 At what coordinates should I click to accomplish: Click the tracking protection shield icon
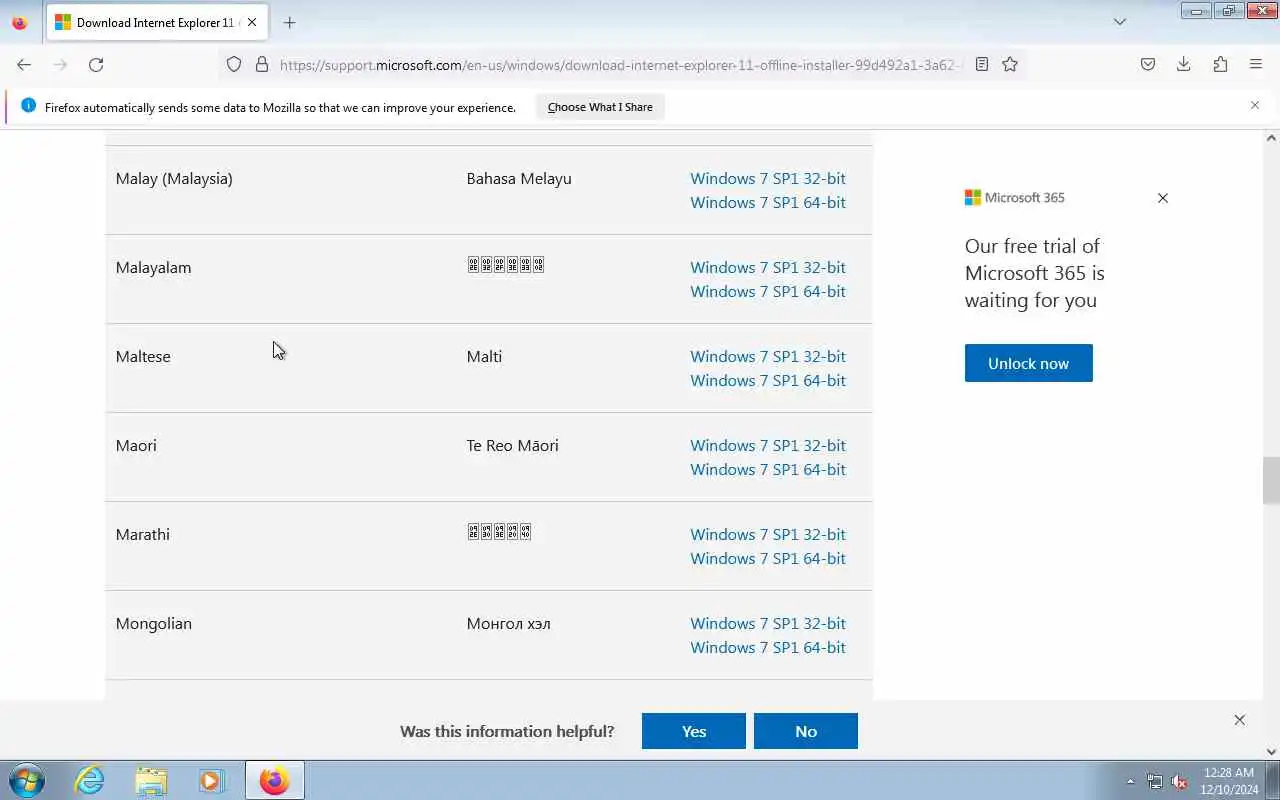tap(234, 64)
